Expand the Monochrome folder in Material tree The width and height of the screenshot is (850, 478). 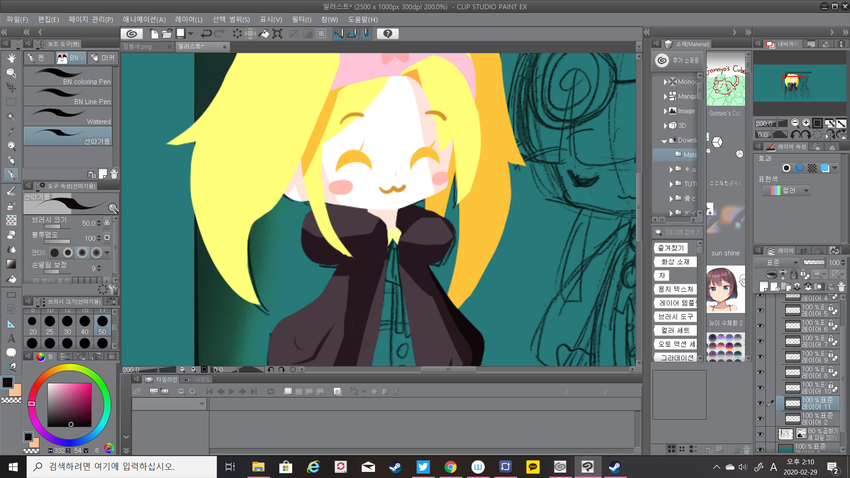point(665,82)
